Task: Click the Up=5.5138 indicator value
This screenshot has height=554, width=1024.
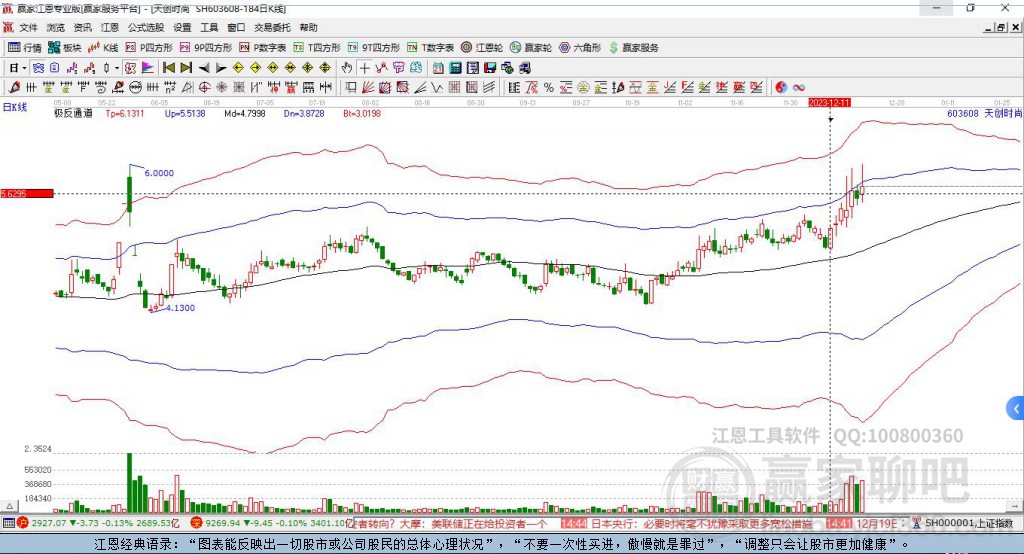Action: tap(185, 113)
